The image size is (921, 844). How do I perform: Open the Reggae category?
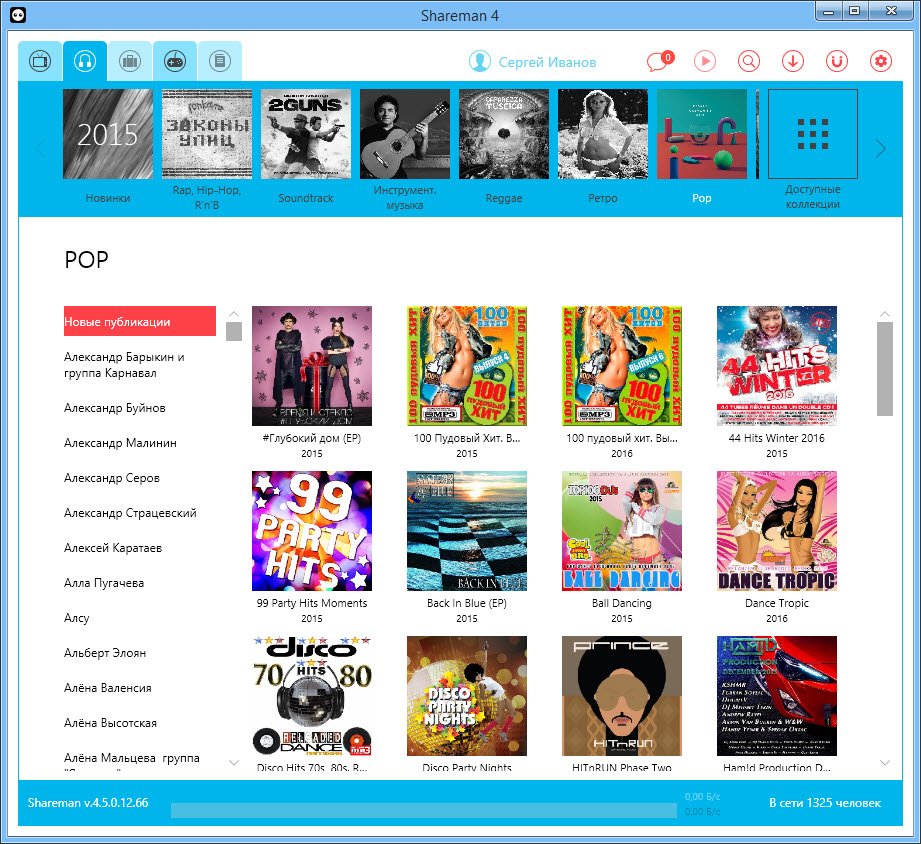tap(504, 134)
